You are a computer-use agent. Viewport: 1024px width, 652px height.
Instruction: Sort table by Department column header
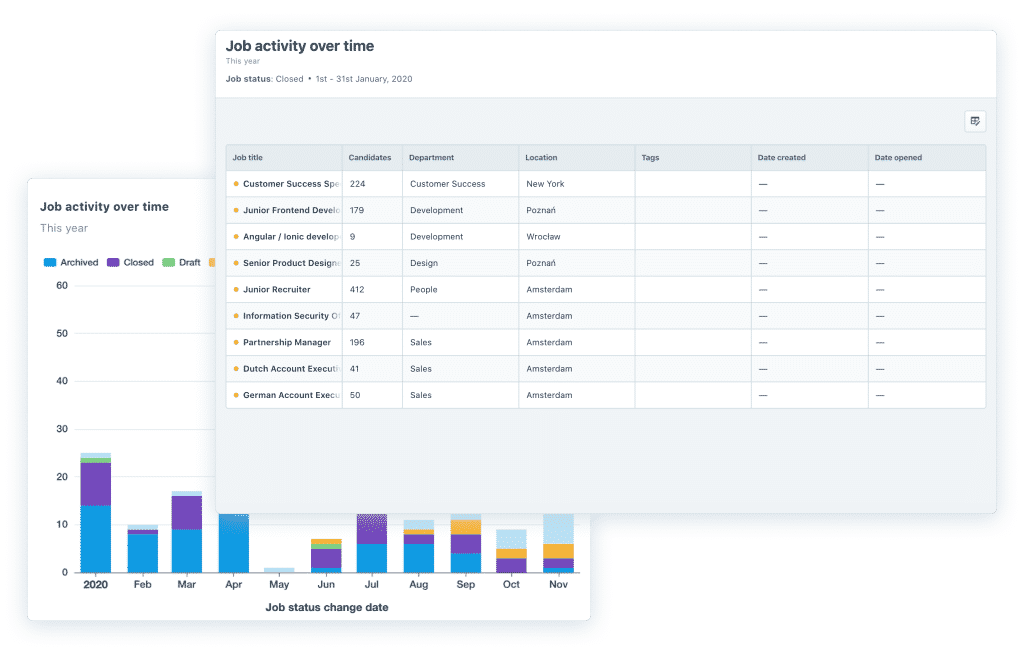point(432,158)
